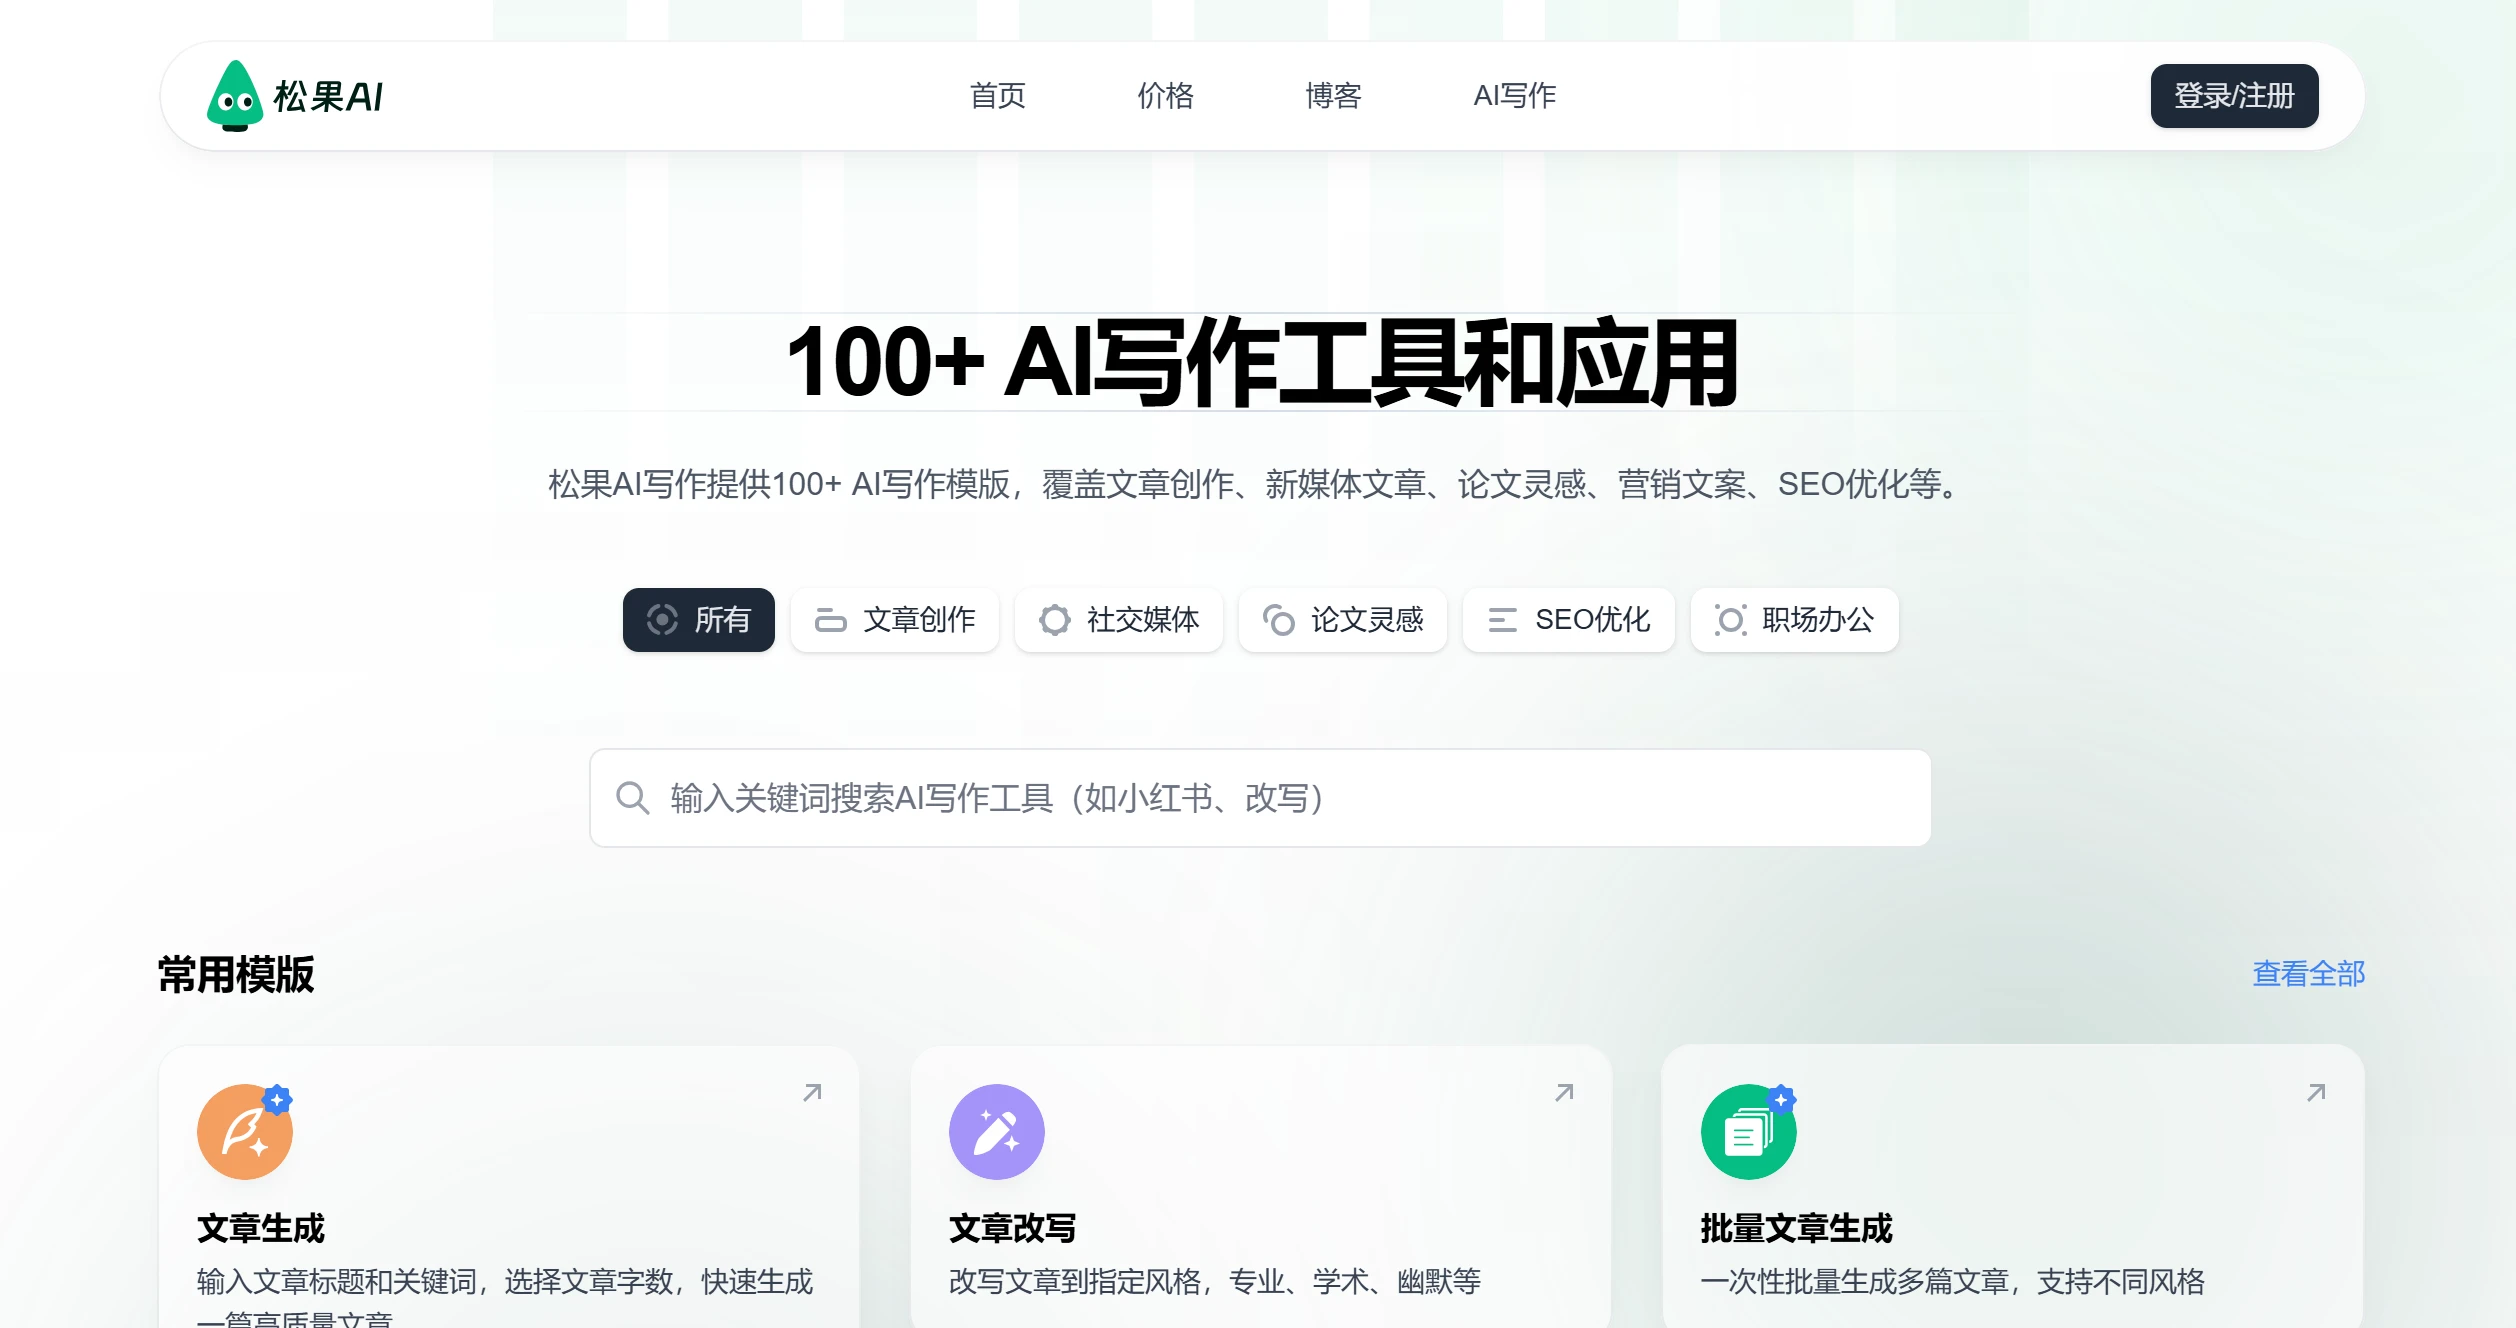Click the 查看全部 link

tap(2308, 973)
